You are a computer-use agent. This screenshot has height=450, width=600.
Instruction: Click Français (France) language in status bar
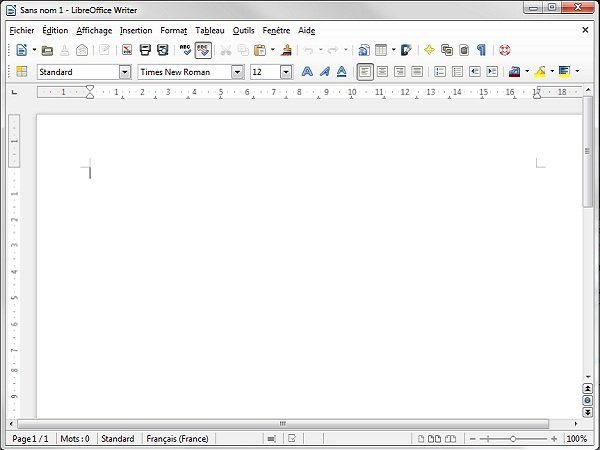click(x=177, y=438)
